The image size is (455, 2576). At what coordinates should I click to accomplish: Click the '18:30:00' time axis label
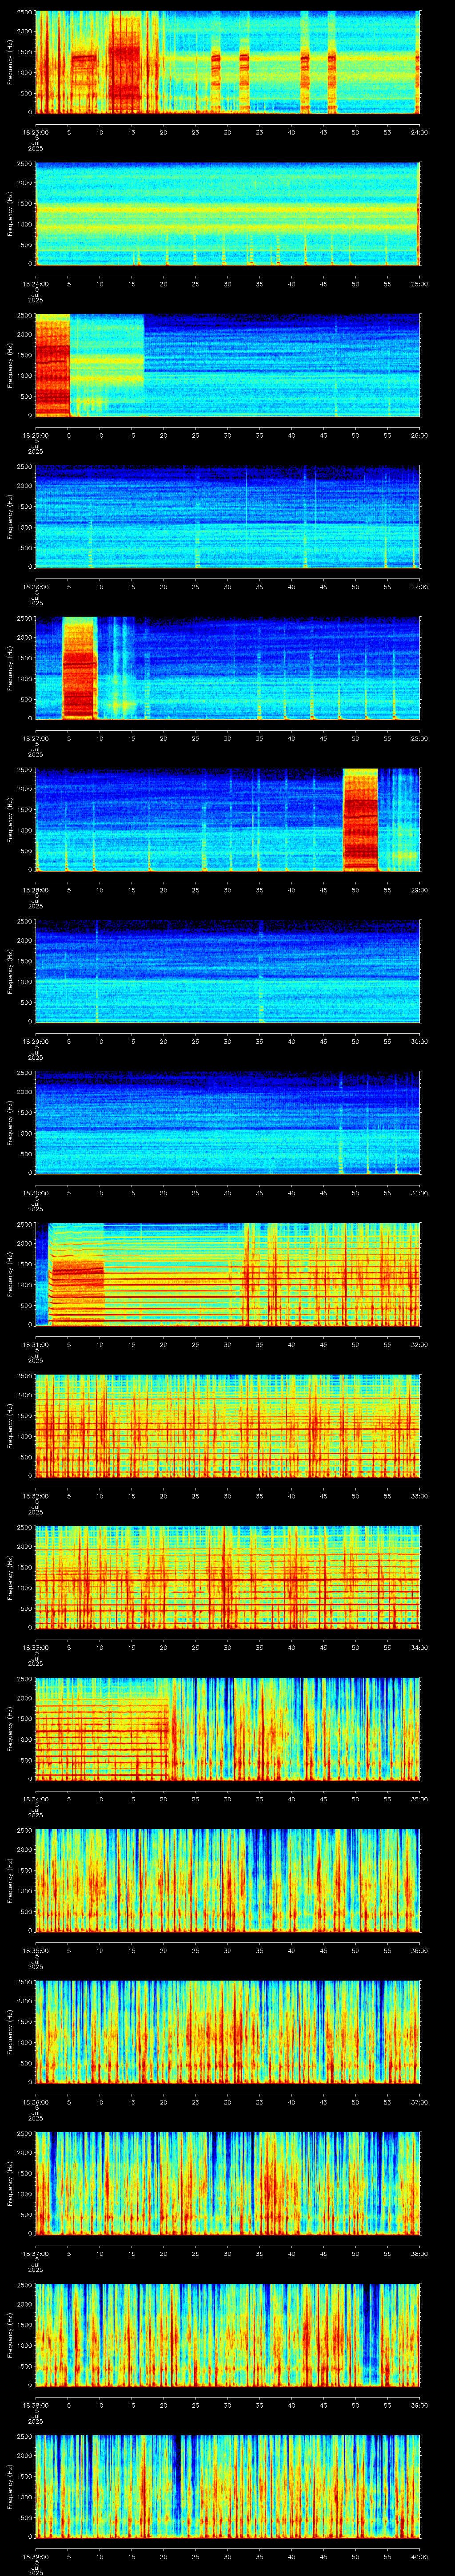[x=35, y=1192]
